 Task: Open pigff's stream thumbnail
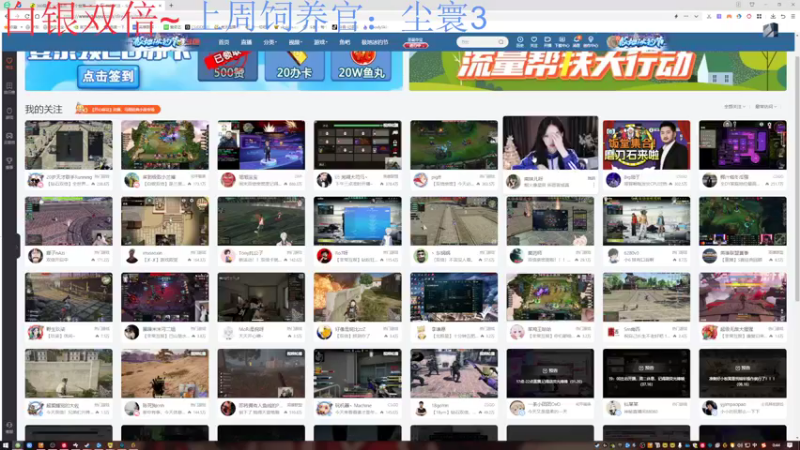[x=454, y=145]
